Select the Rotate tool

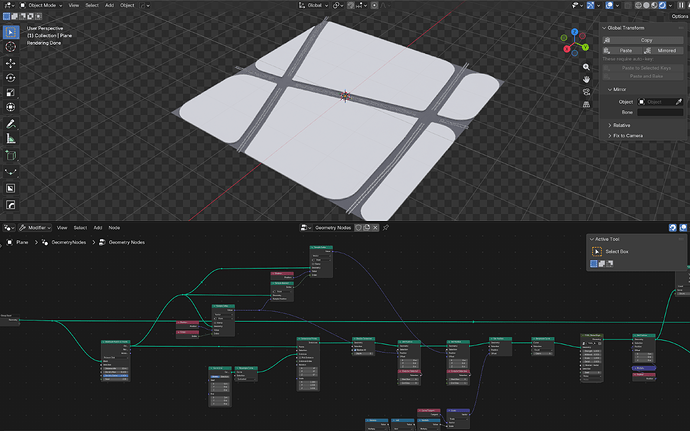point(11,77)
